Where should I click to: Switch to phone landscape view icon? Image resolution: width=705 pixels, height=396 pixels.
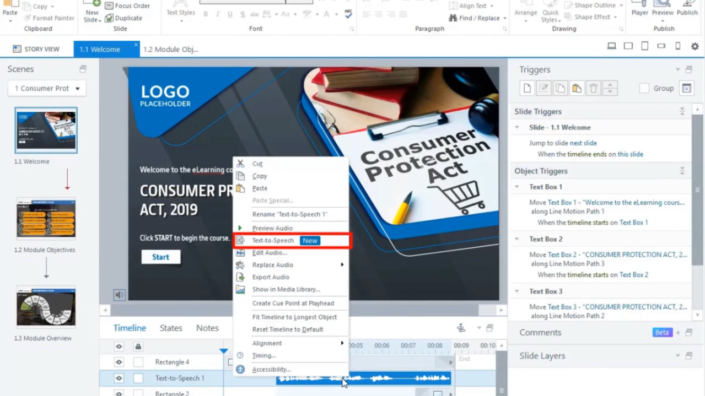(x=661, y=46)
